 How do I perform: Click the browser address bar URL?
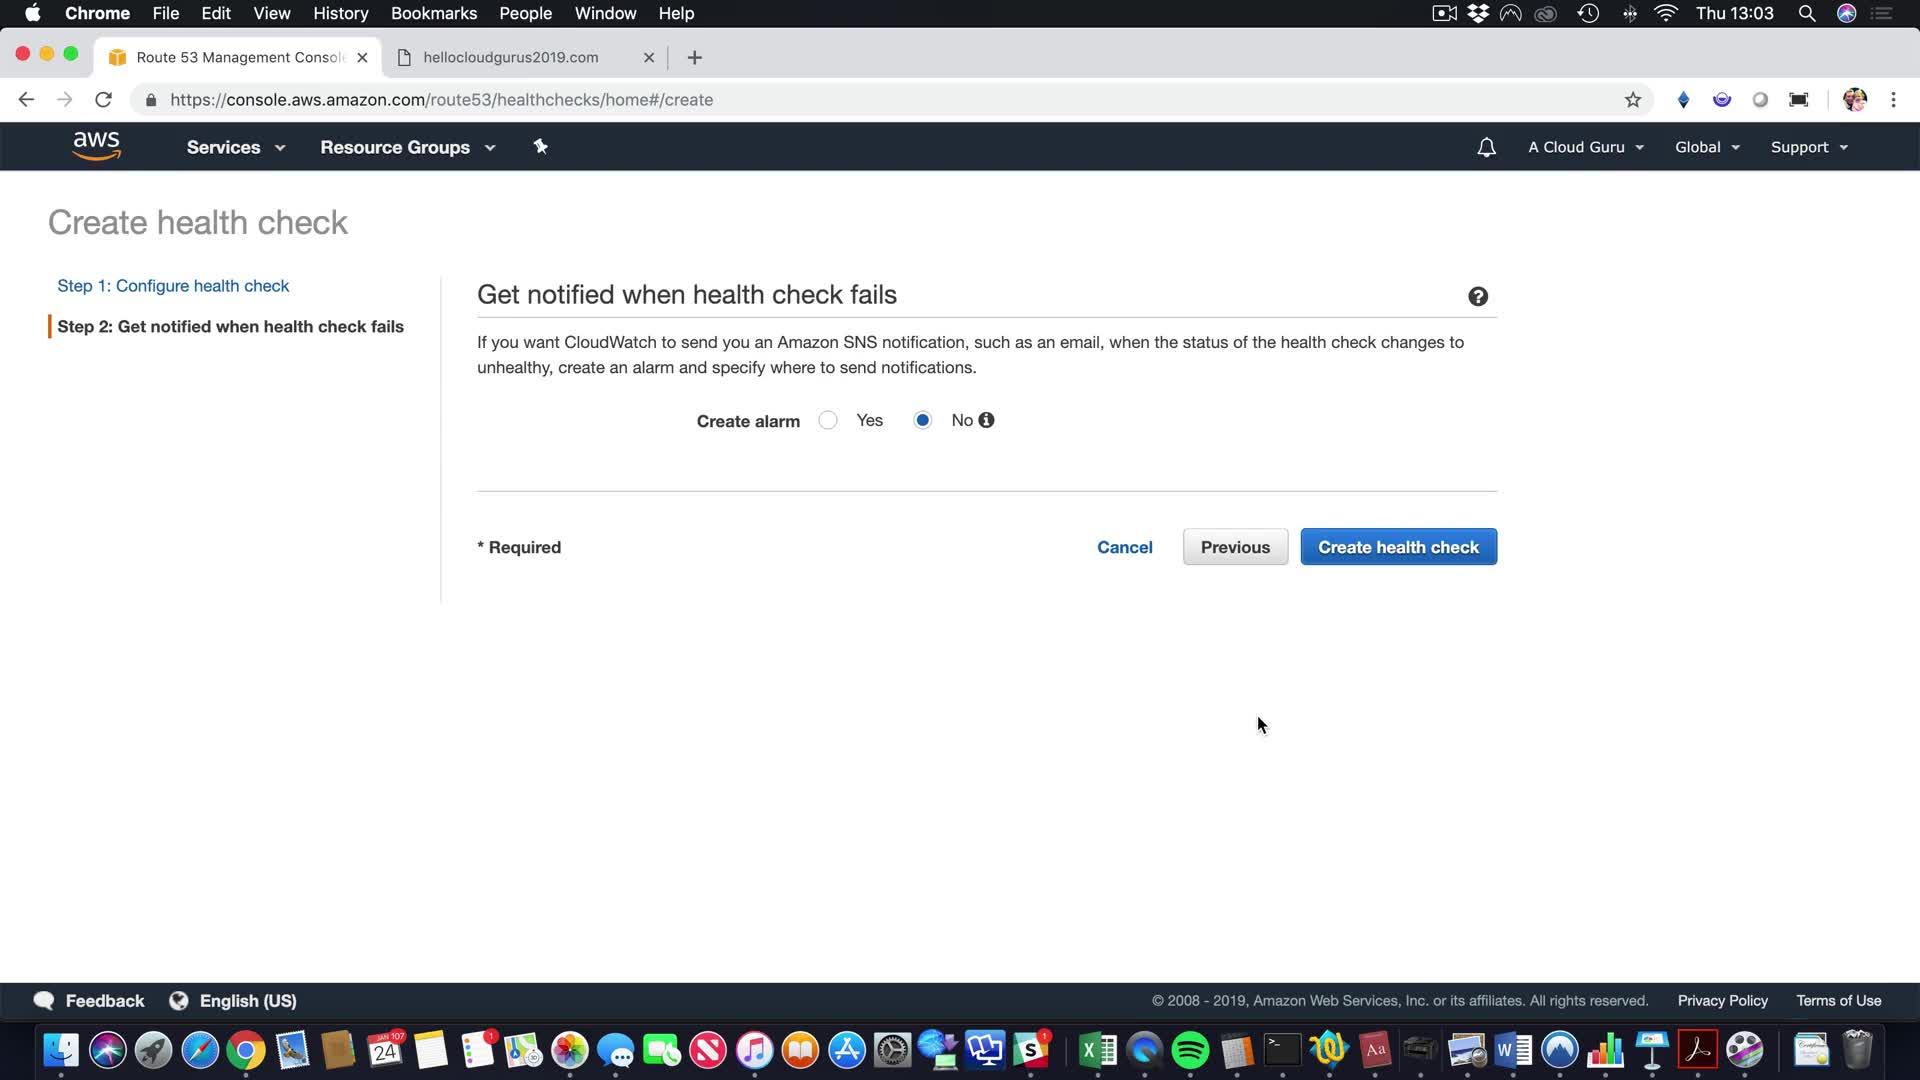(x=441, y=100)
